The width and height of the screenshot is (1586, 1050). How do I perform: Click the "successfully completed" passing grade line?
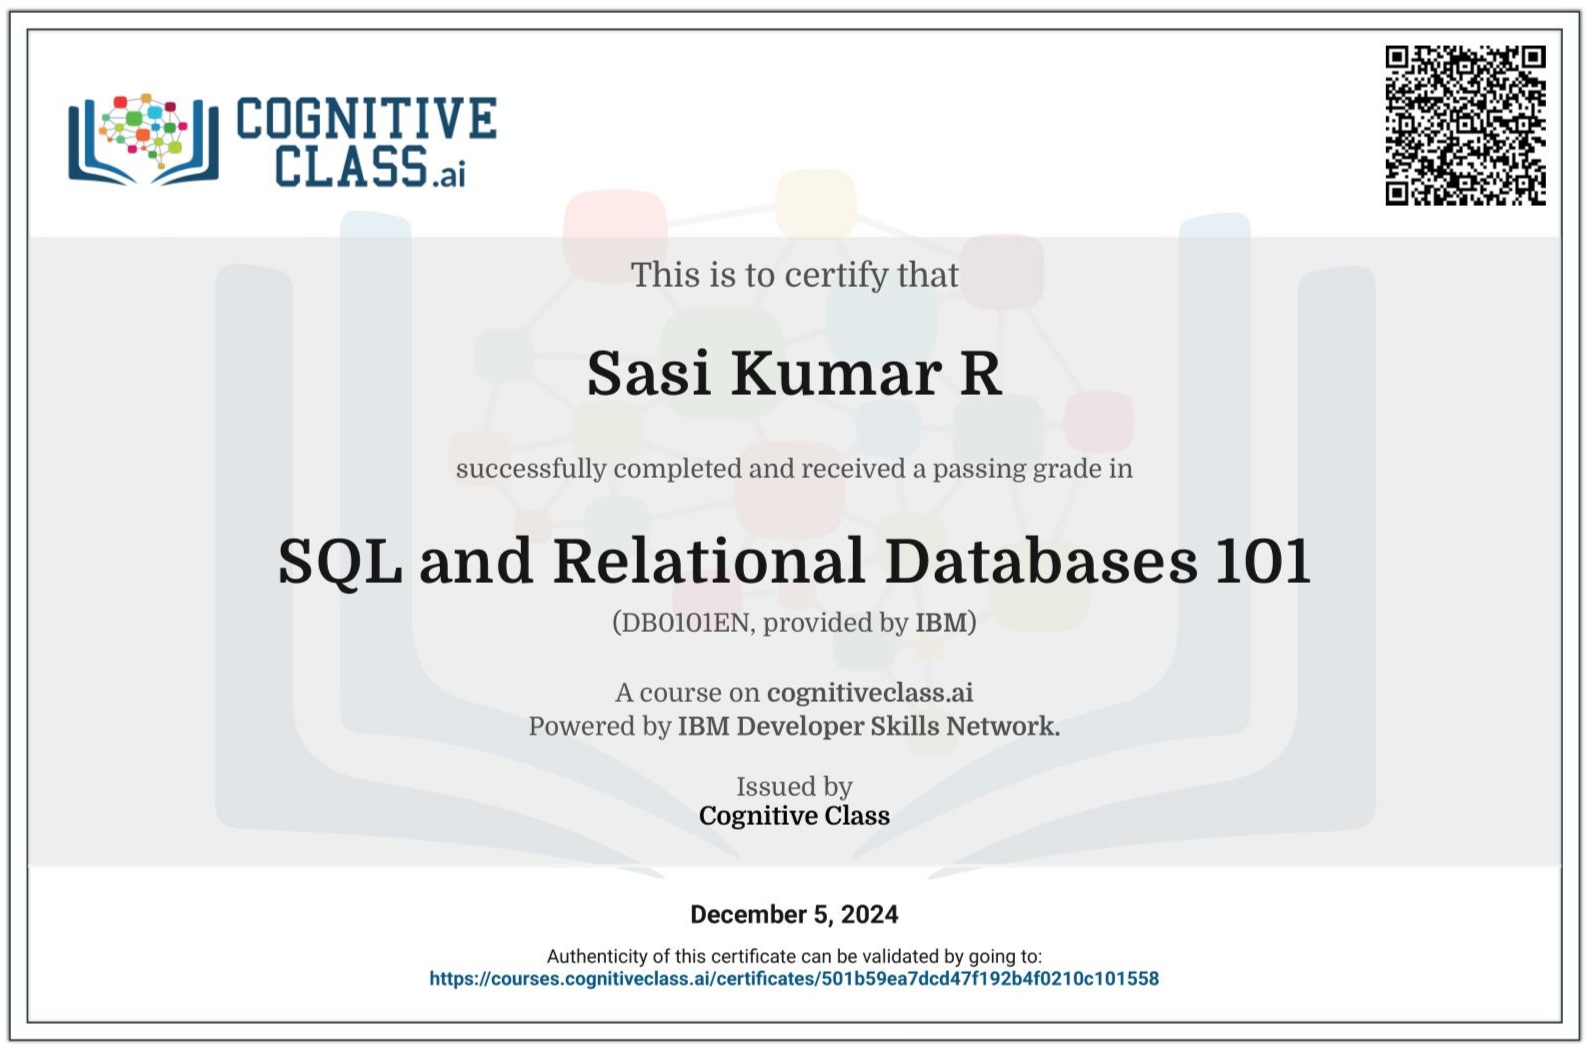click(794, 469)
